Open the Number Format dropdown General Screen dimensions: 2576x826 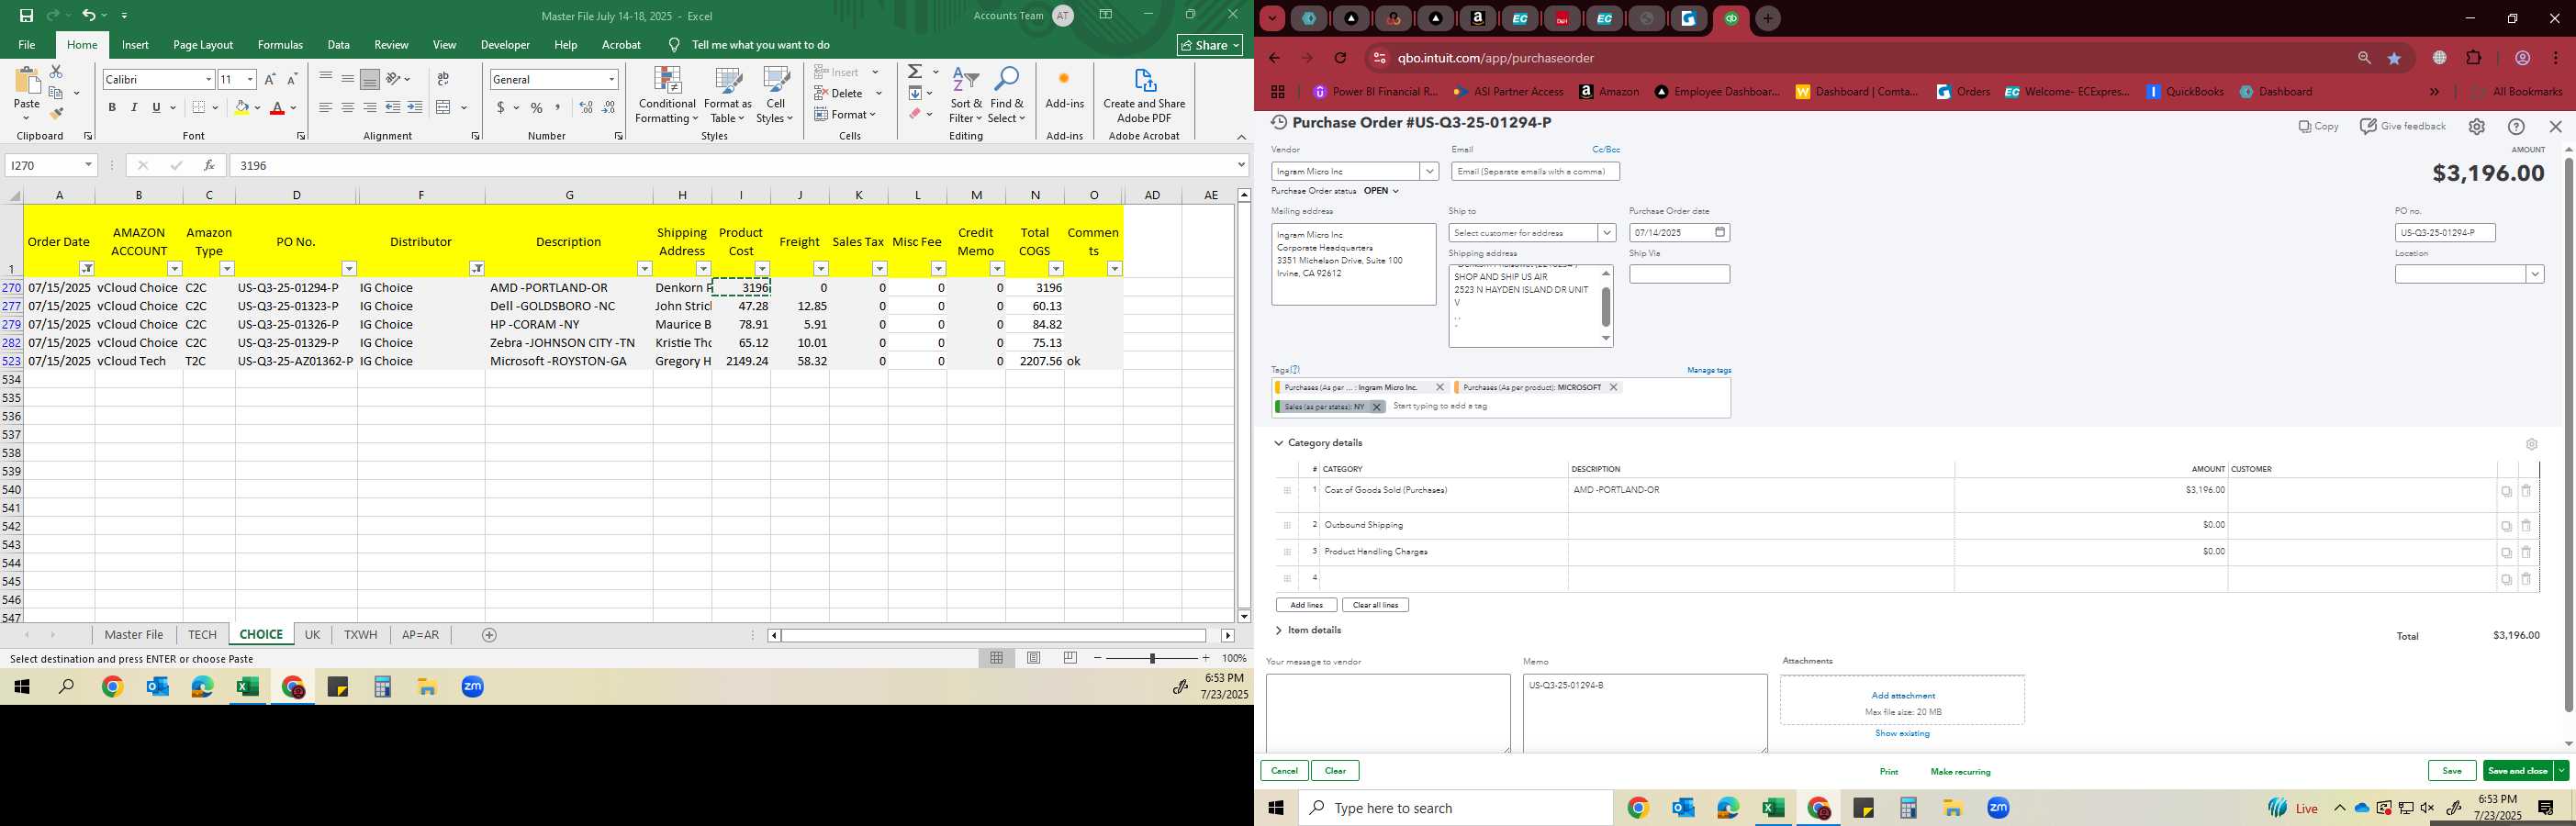tap(611, 80)
